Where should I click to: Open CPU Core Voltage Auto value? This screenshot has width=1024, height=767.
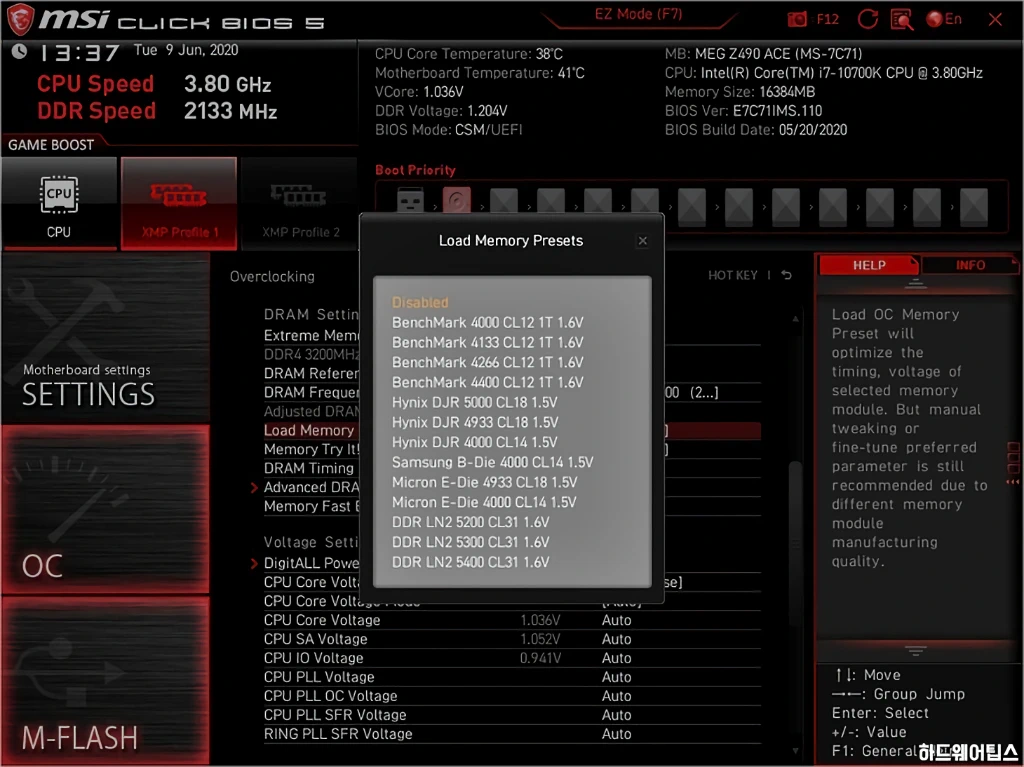coord(616,620)
